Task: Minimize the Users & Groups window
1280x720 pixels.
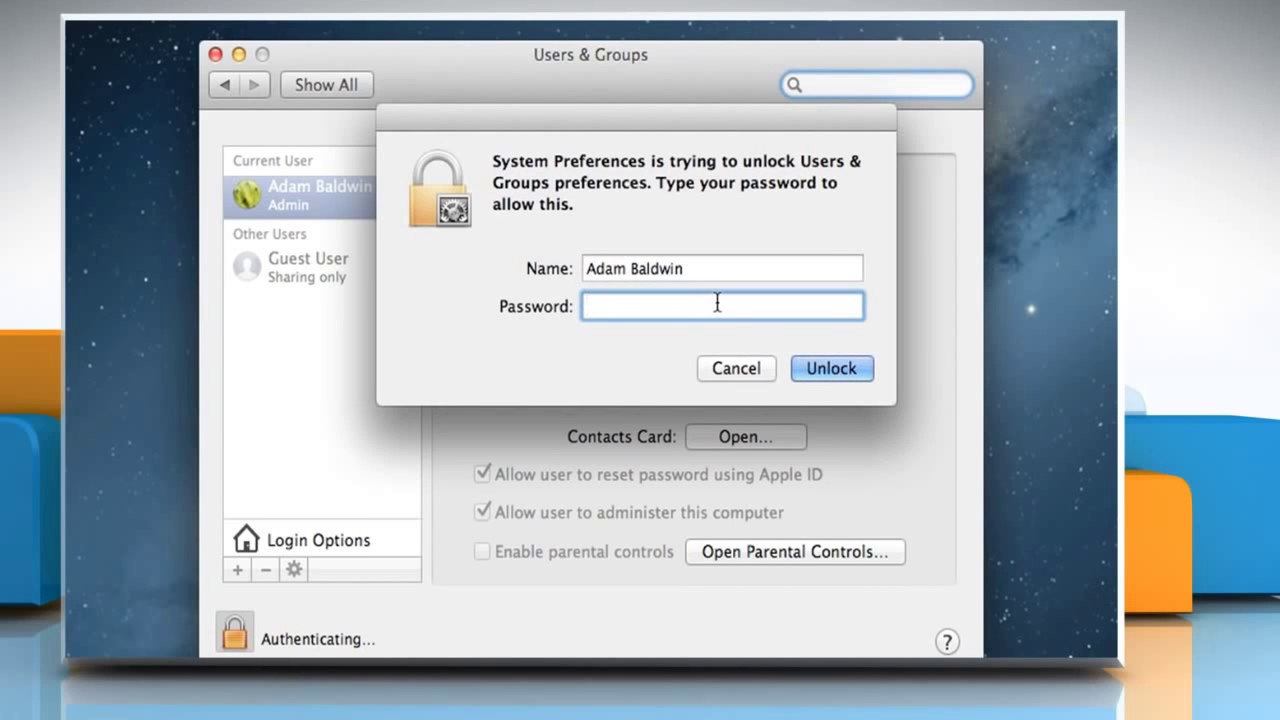Action: 239,54
